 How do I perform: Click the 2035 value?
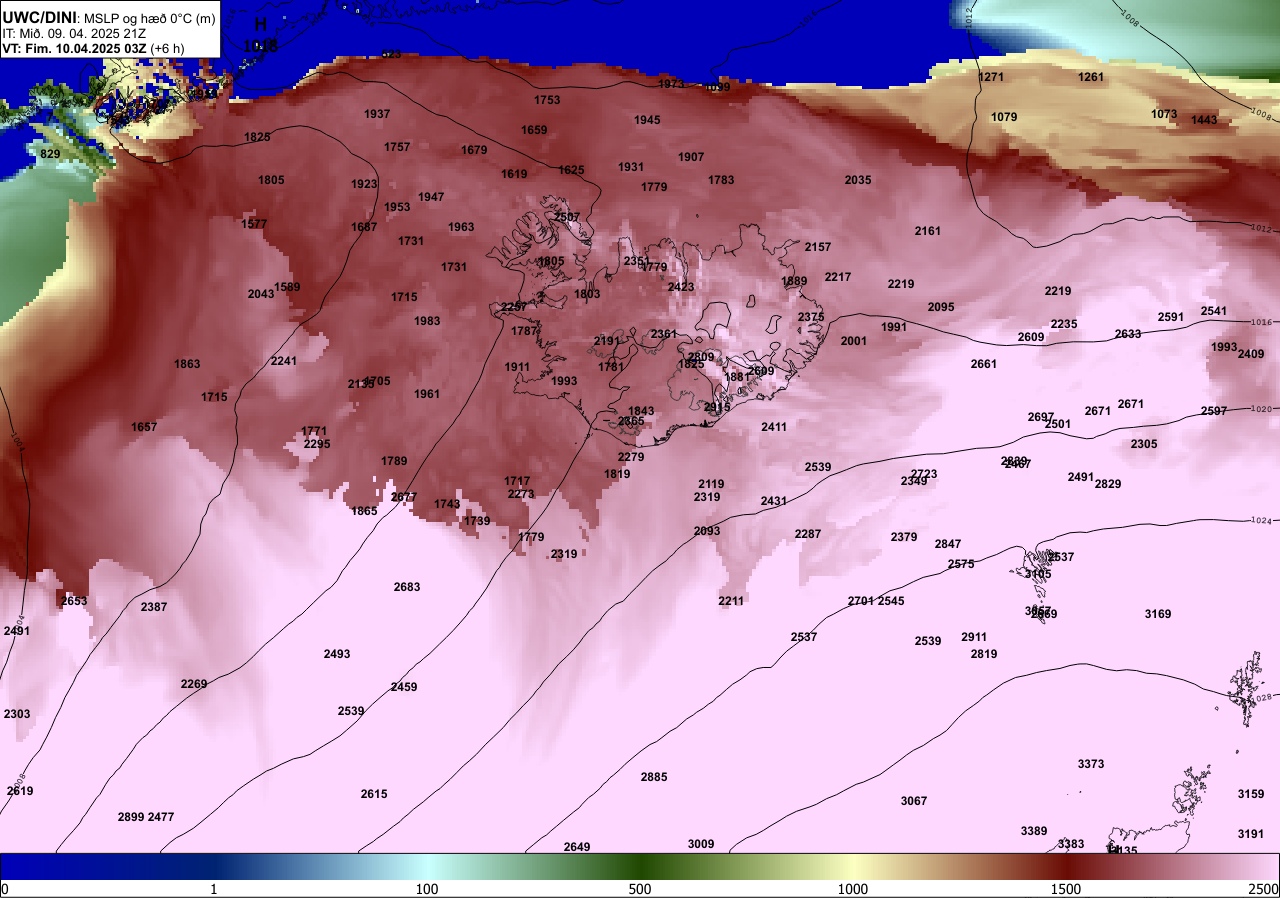point(858,180)
